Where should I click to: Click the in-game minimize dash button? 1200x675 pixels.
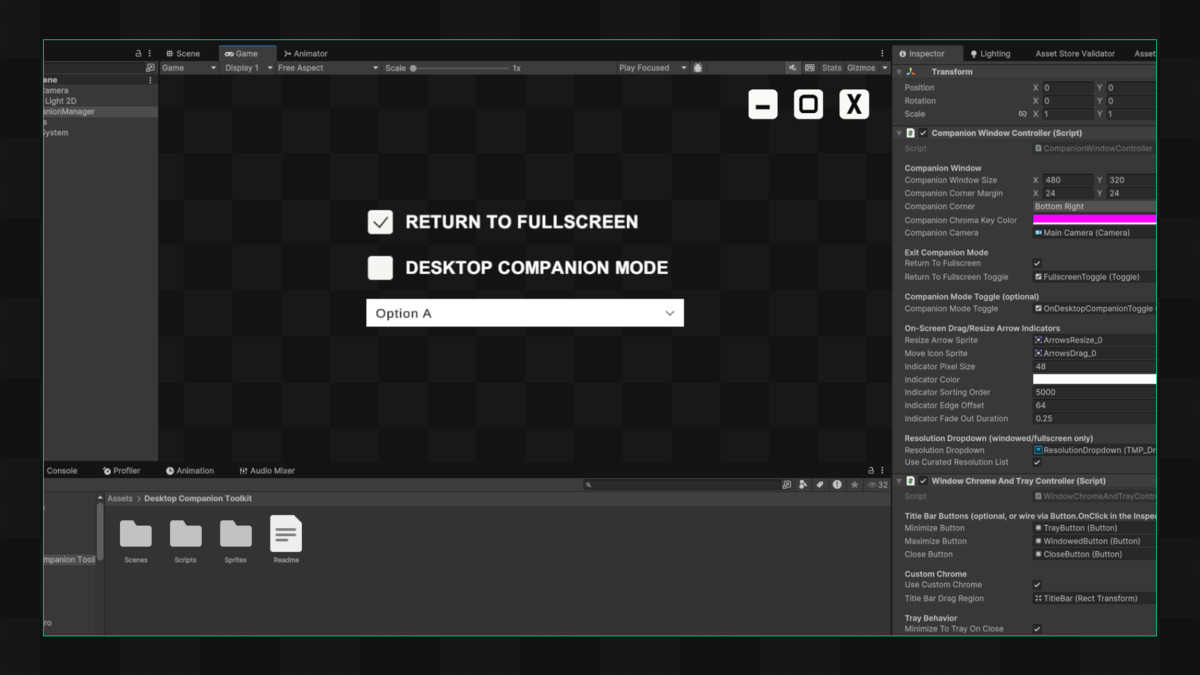763,104
